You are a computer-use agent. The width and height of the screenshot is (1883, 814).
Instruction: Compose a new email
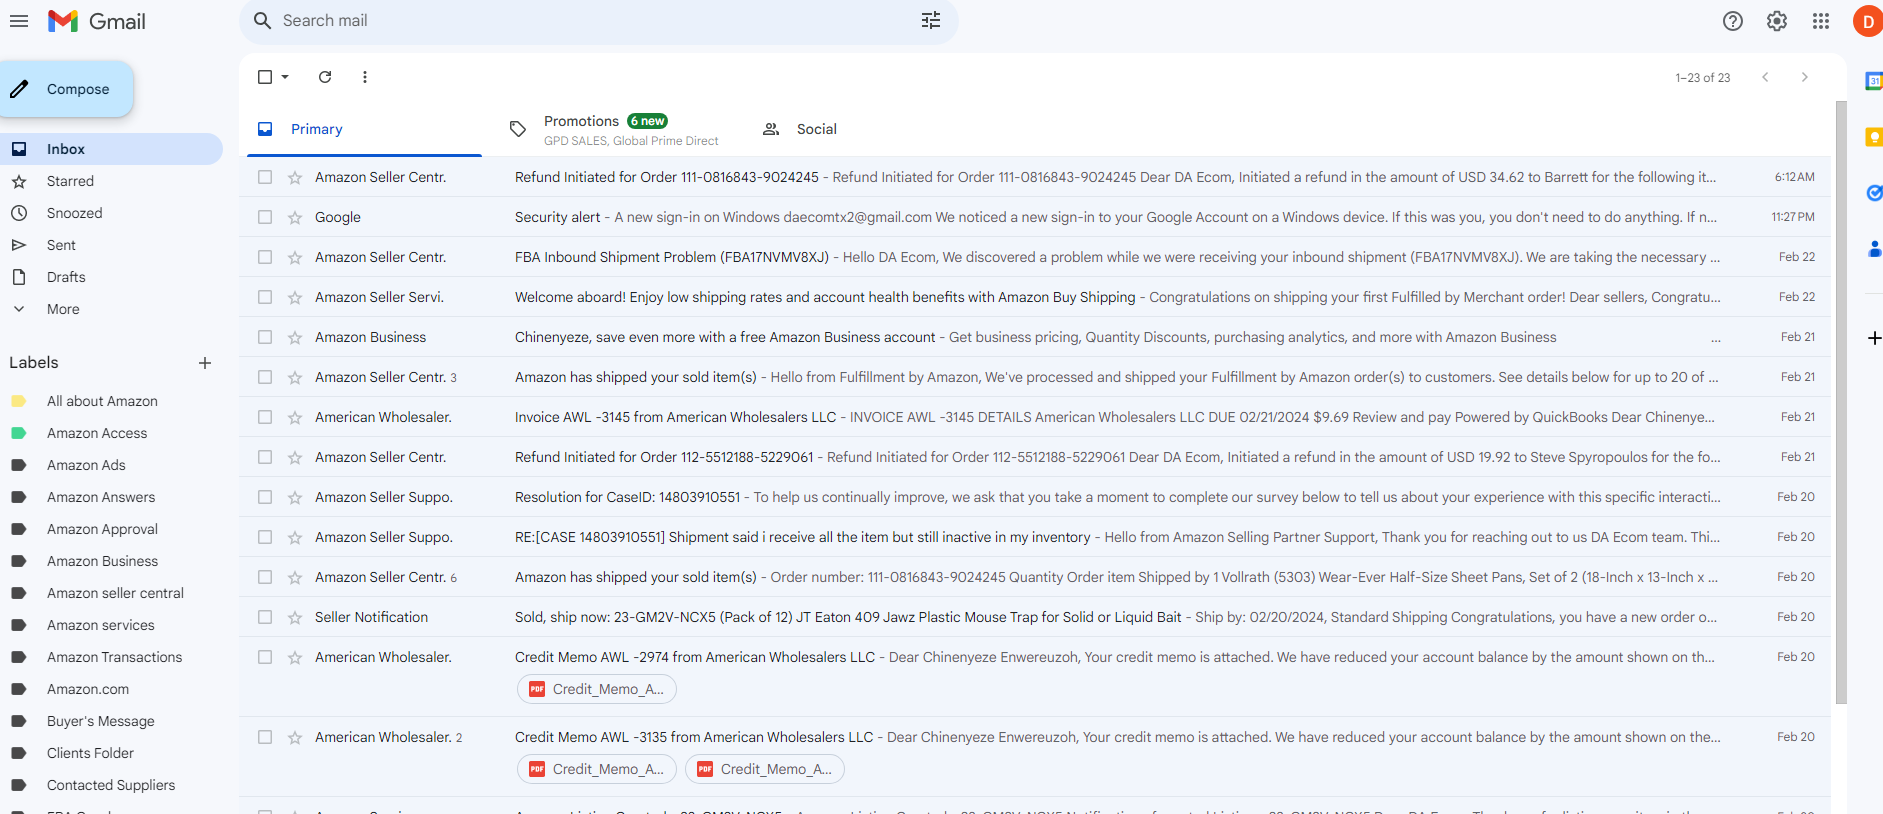point(66,89)
